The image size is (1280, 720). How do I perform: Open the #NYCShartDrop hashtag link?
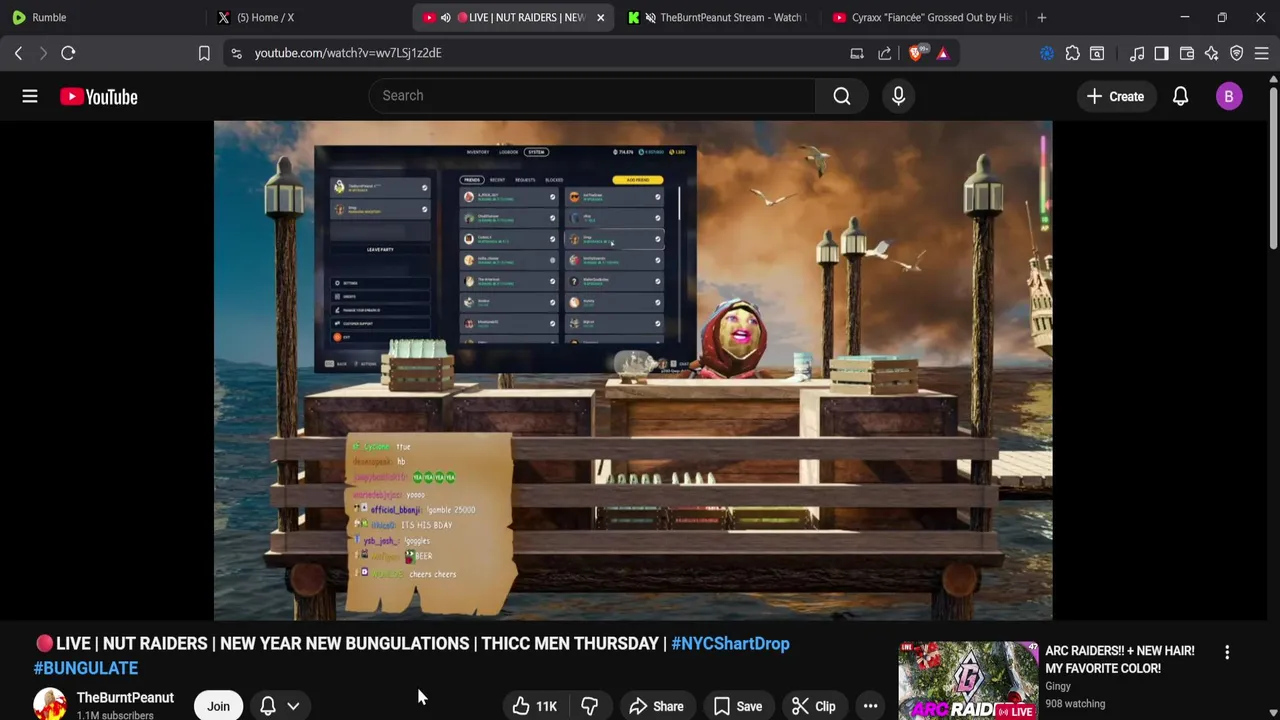point(730,643)
